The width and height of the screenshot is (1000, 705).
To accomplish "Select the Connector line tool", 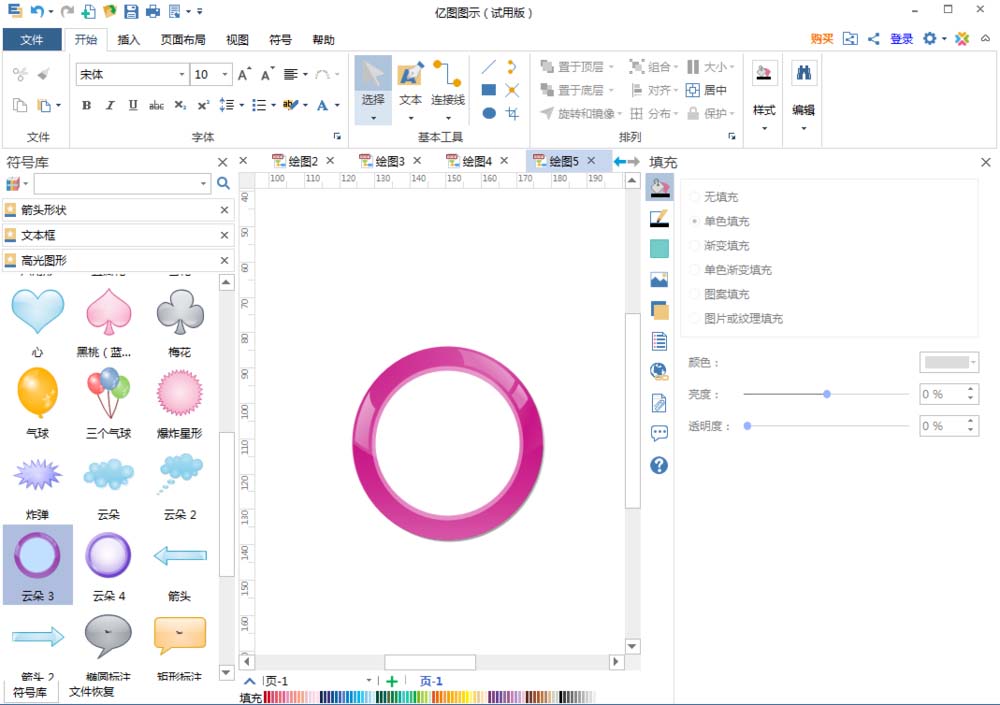I will [448, 89].
